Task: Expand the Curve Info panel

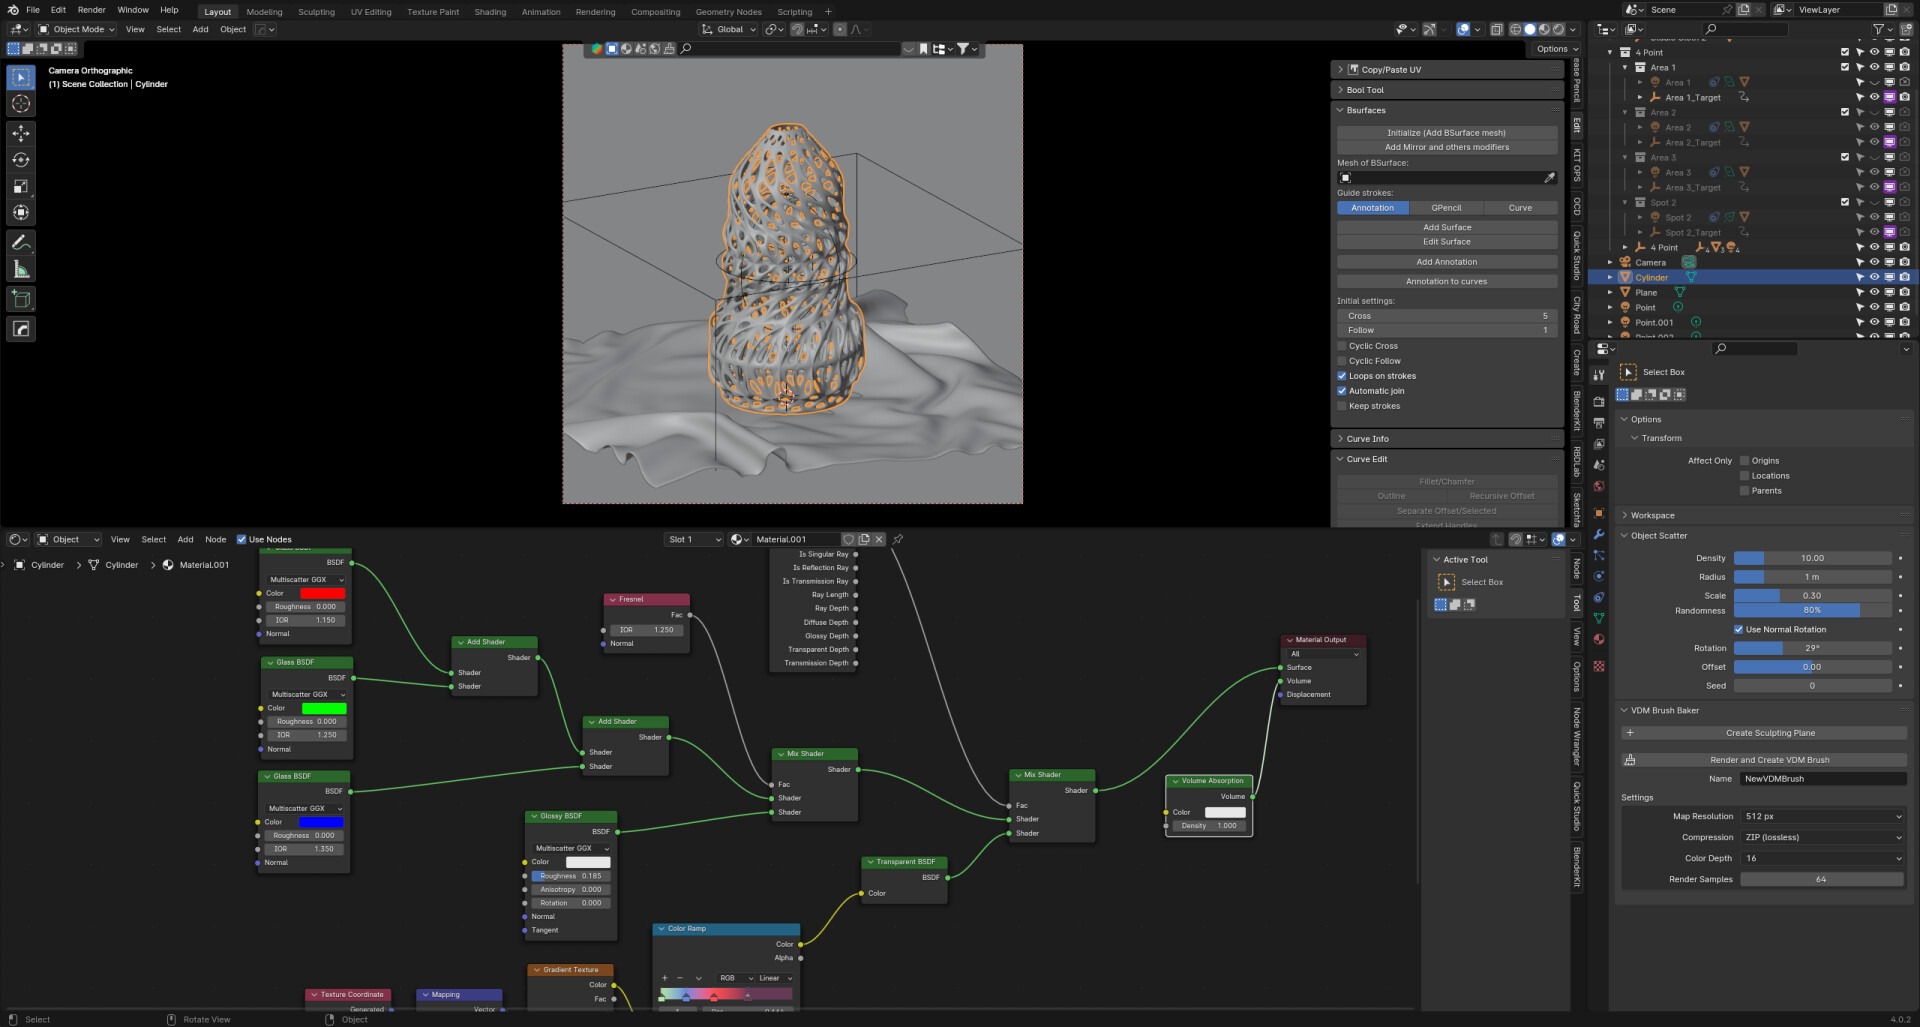Action: click(x=1367, y=439)
